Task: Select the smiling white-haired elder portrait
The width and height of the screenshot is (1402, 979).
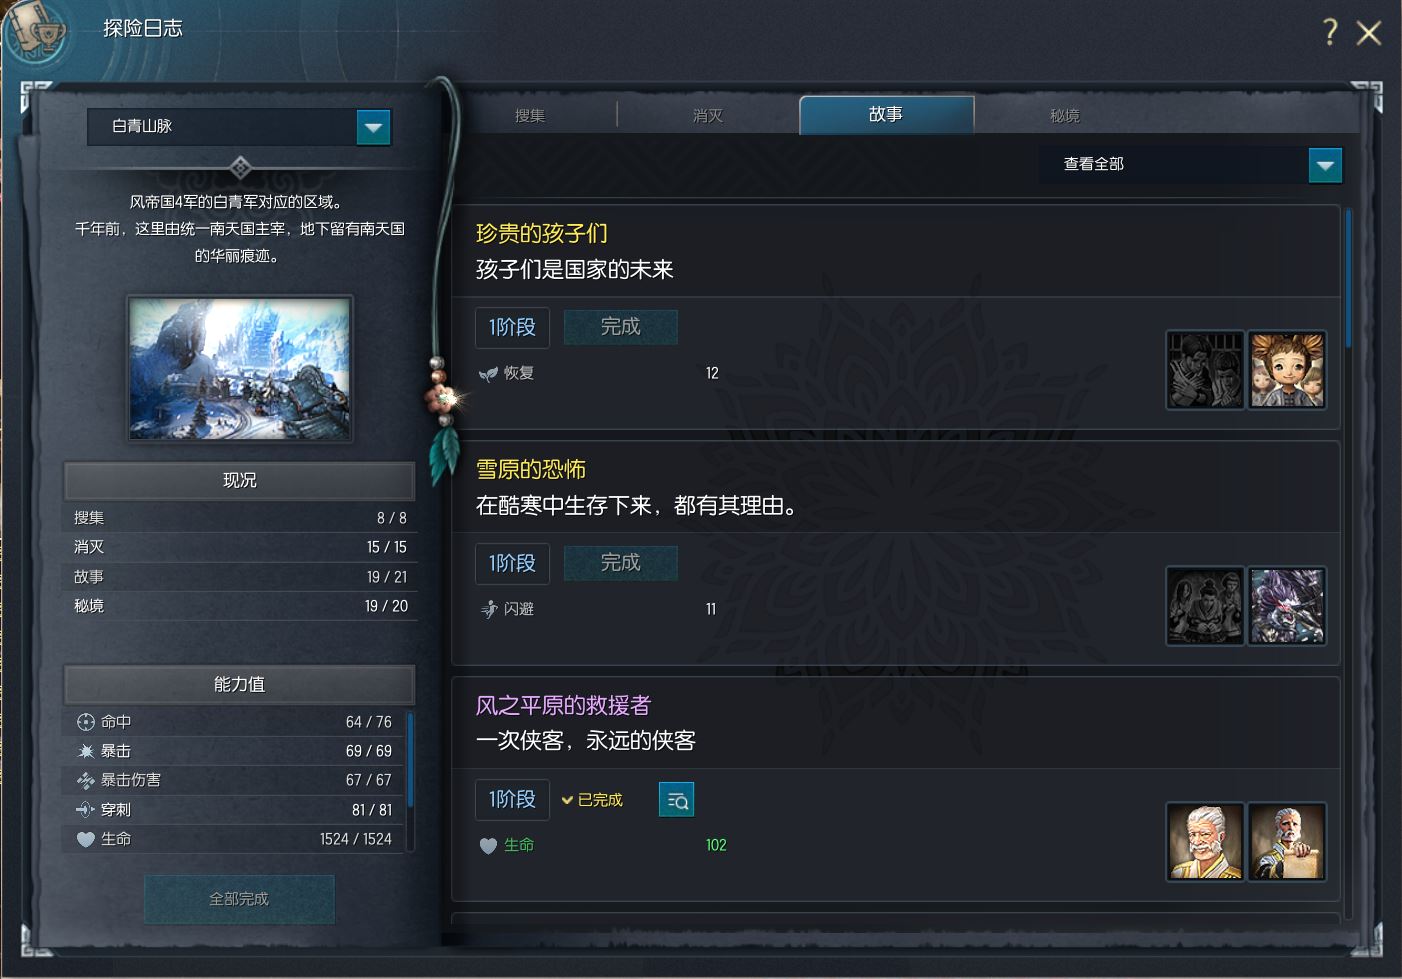Action: [1205, 842]
